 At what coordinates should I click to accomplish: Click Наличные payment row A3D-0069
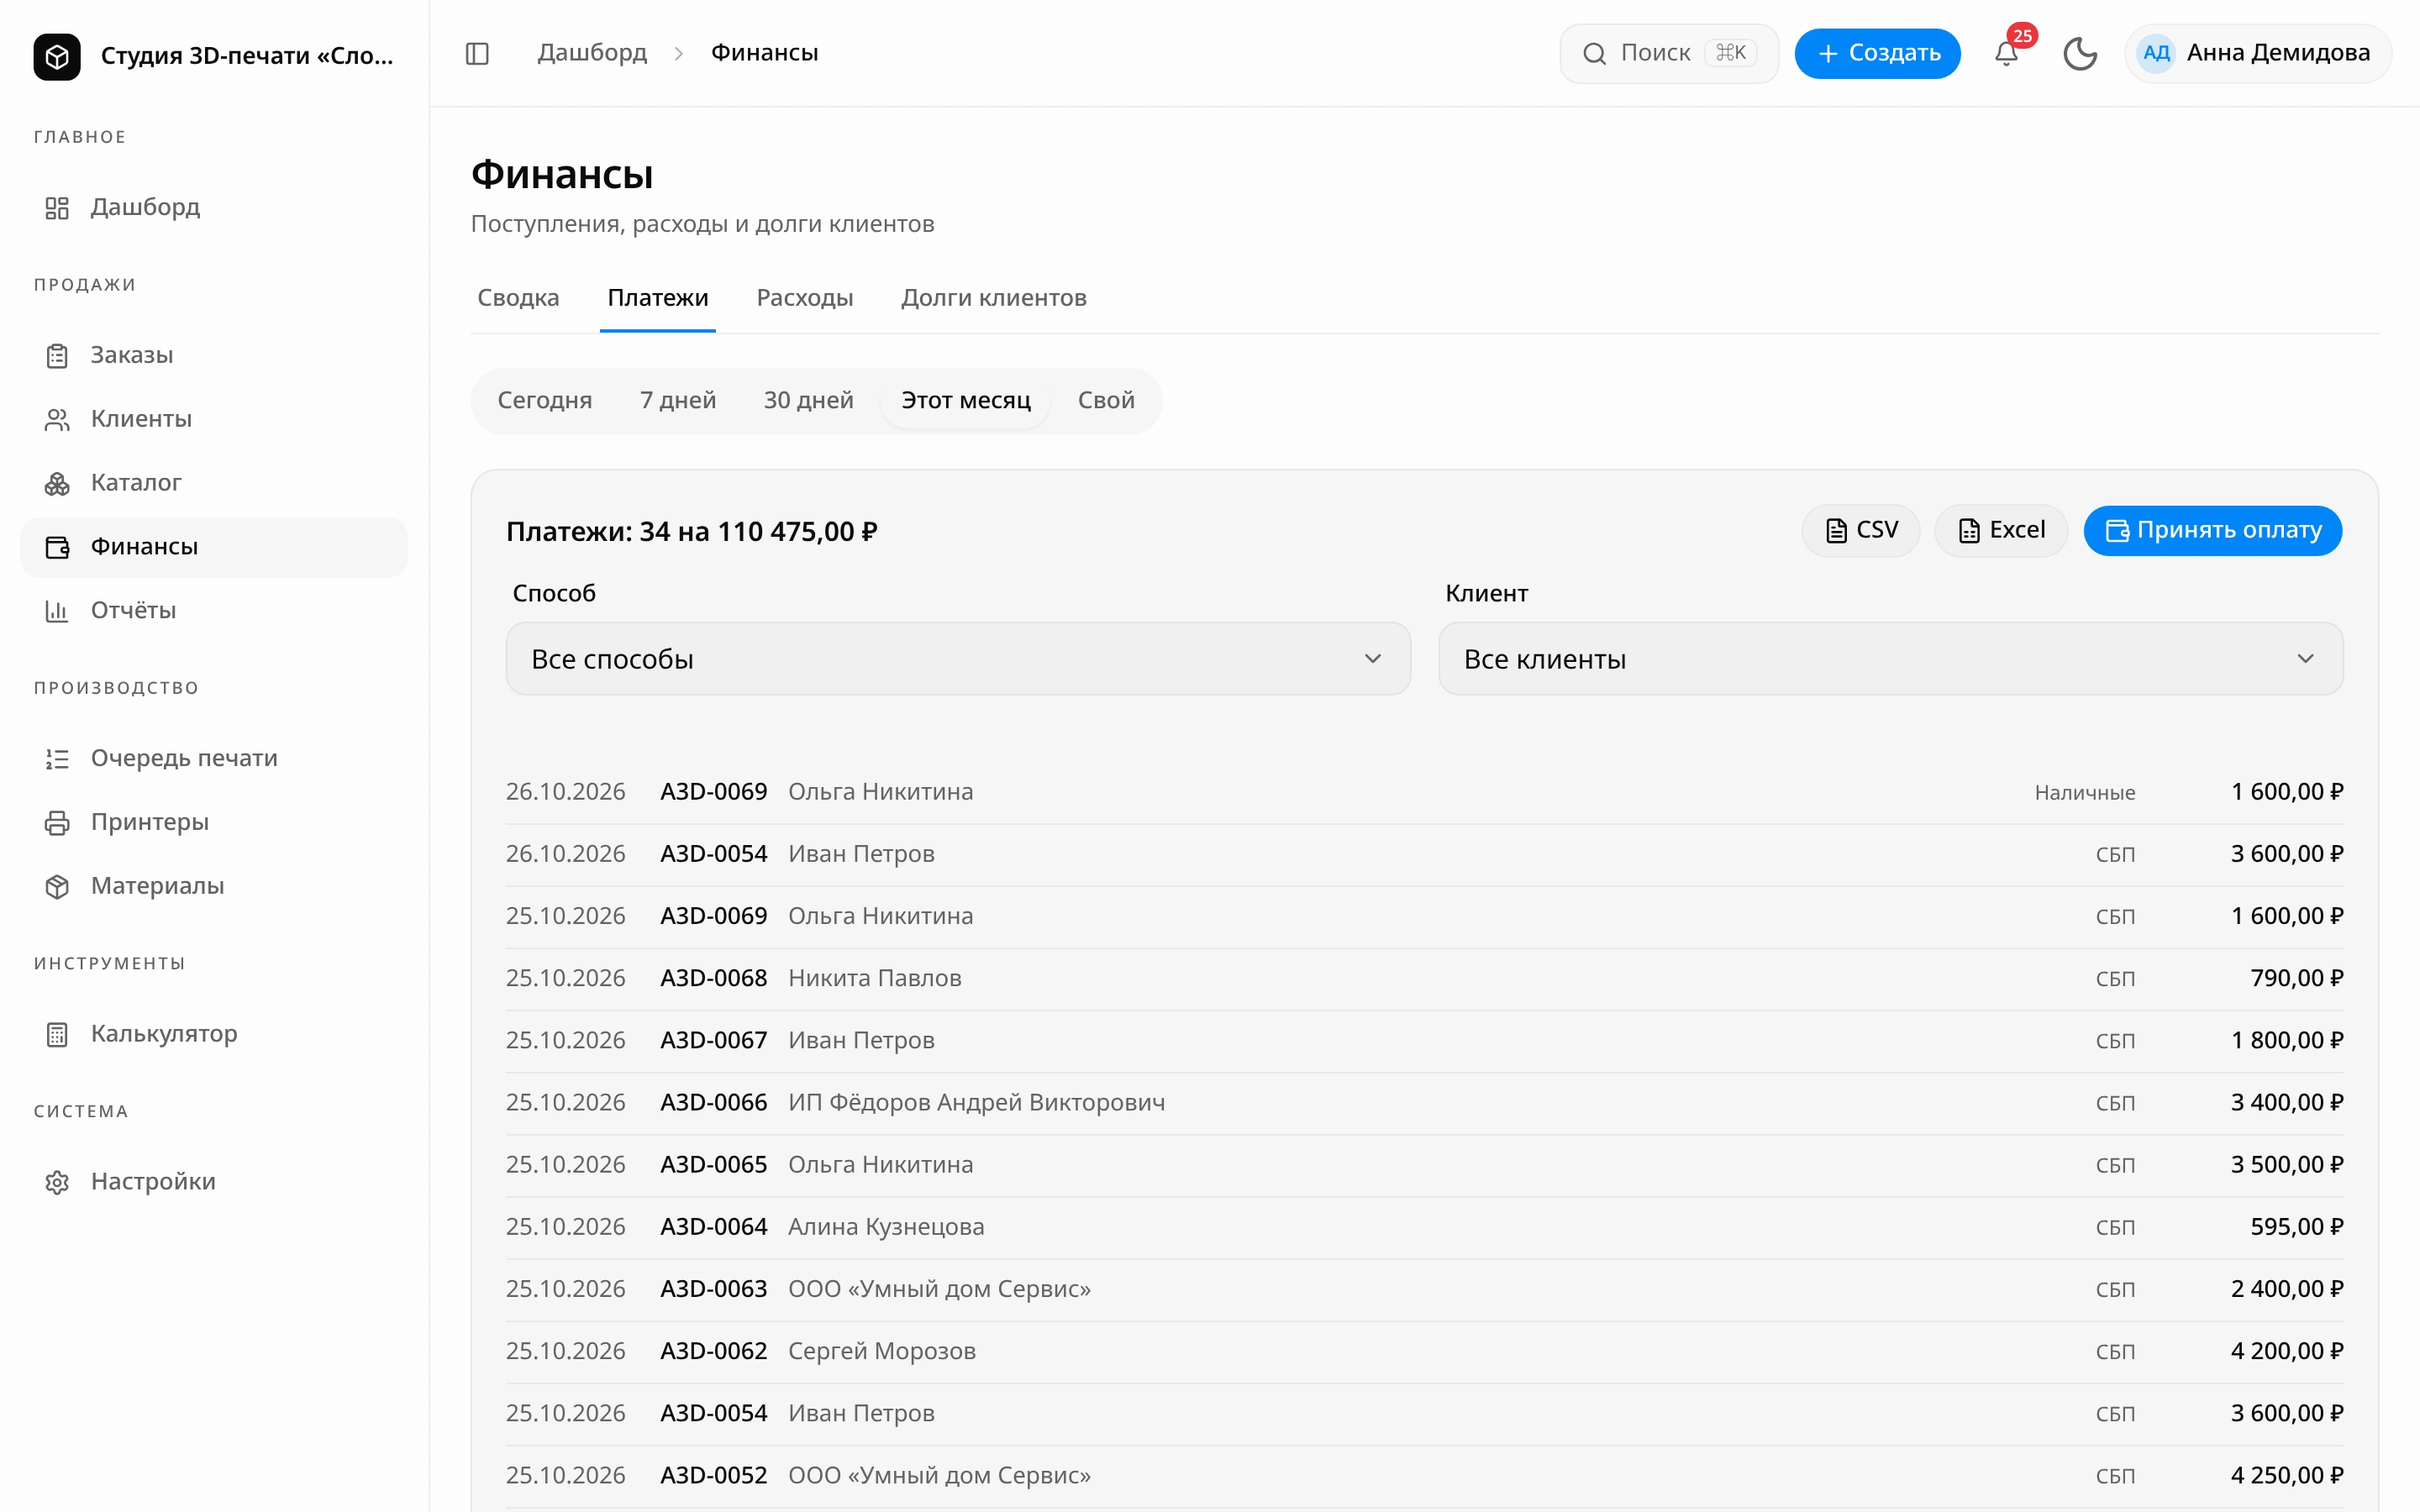[x=1424, y=792]
